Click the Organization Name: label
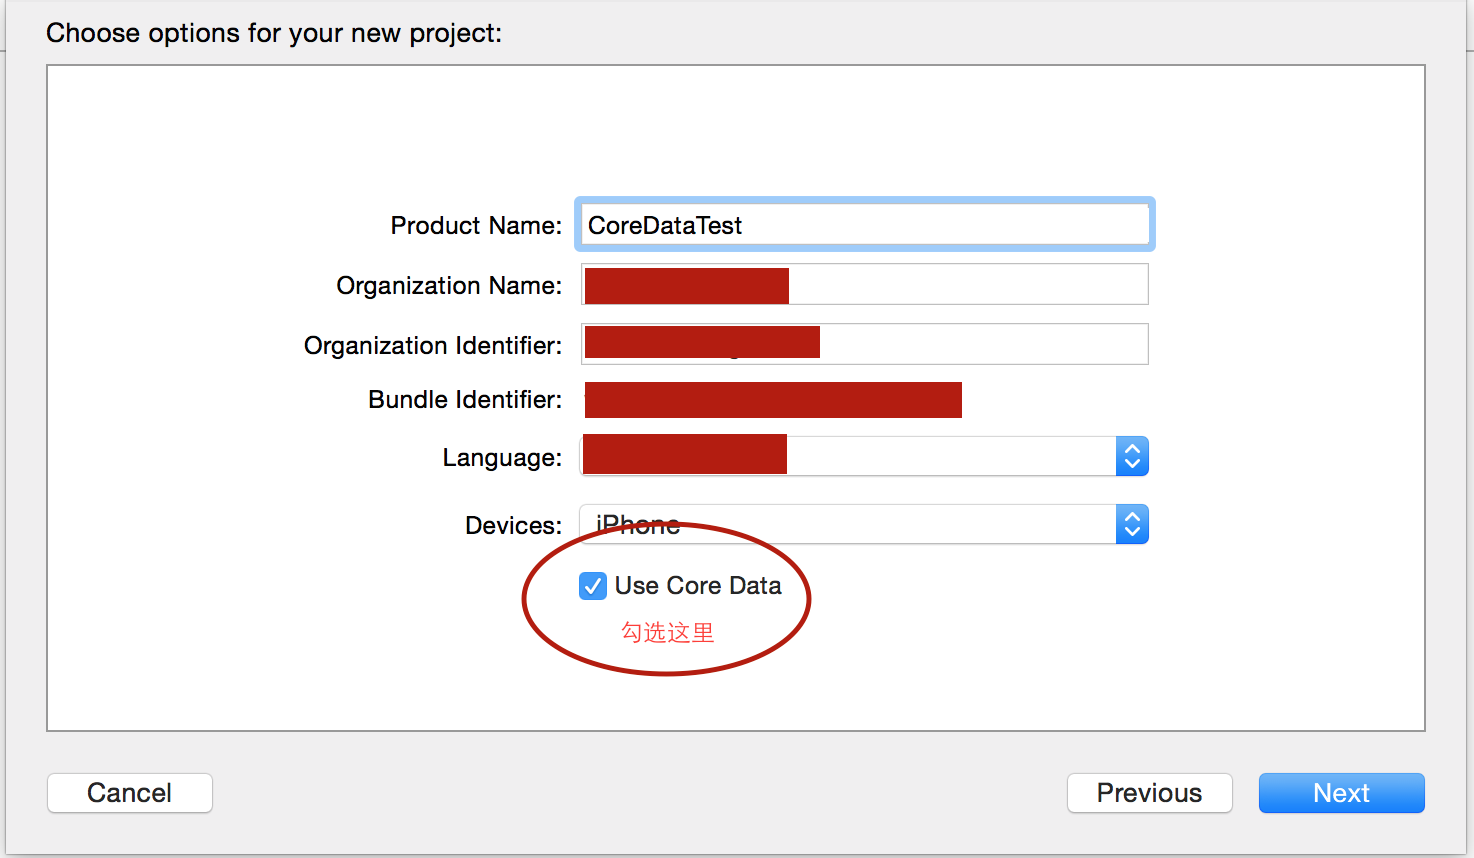 coord(449,286)
